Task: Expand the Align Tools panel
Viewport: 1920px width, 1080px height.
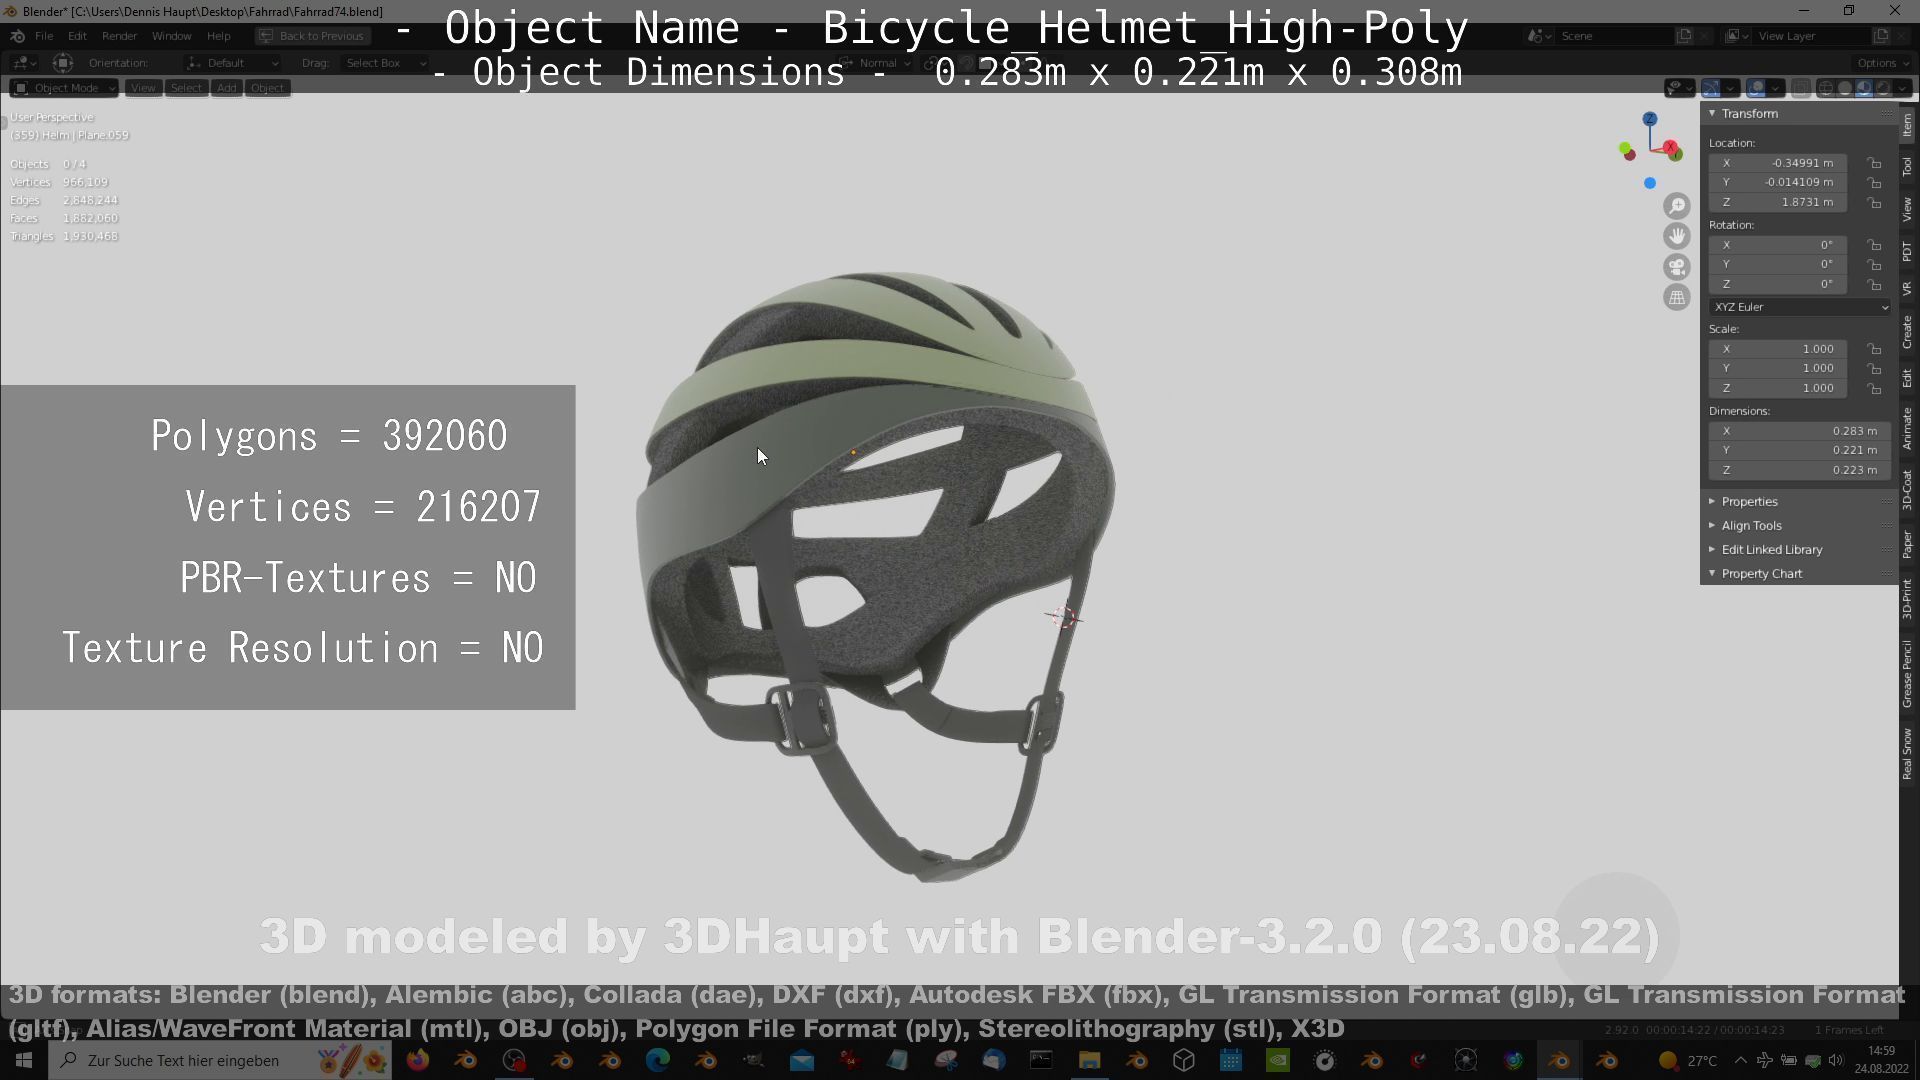Action: point(1751,525)
